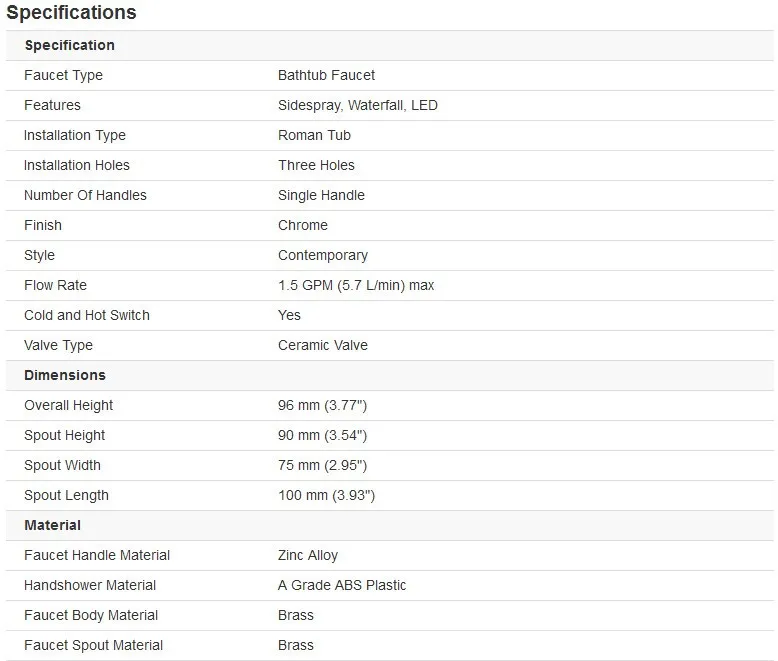The width and height of the screenshot is (778, 661).
Task: Click the Handshower Material label
Action: (x=90, y=586)
